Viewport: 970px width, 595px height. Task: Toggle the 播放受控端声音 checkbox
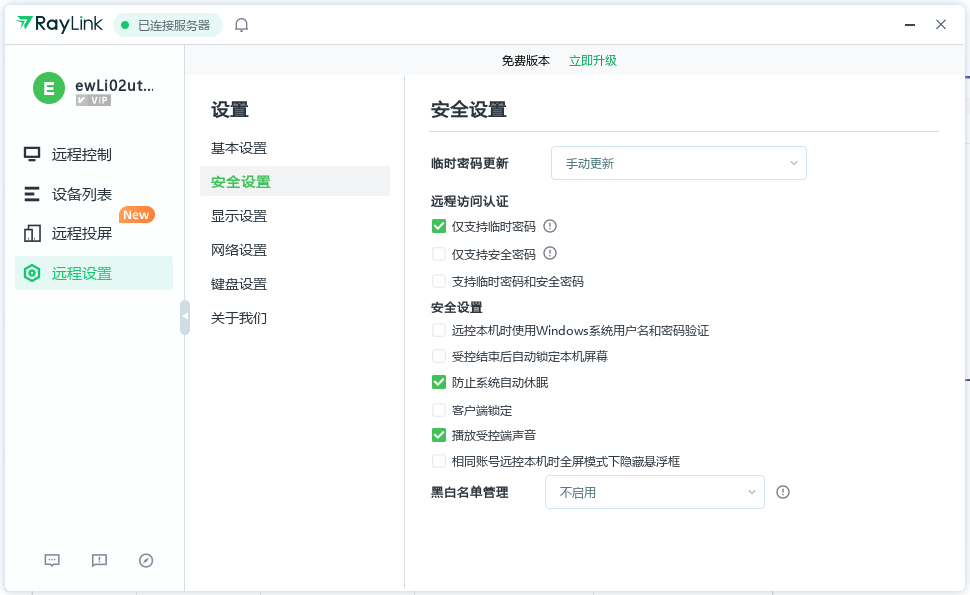439,435
